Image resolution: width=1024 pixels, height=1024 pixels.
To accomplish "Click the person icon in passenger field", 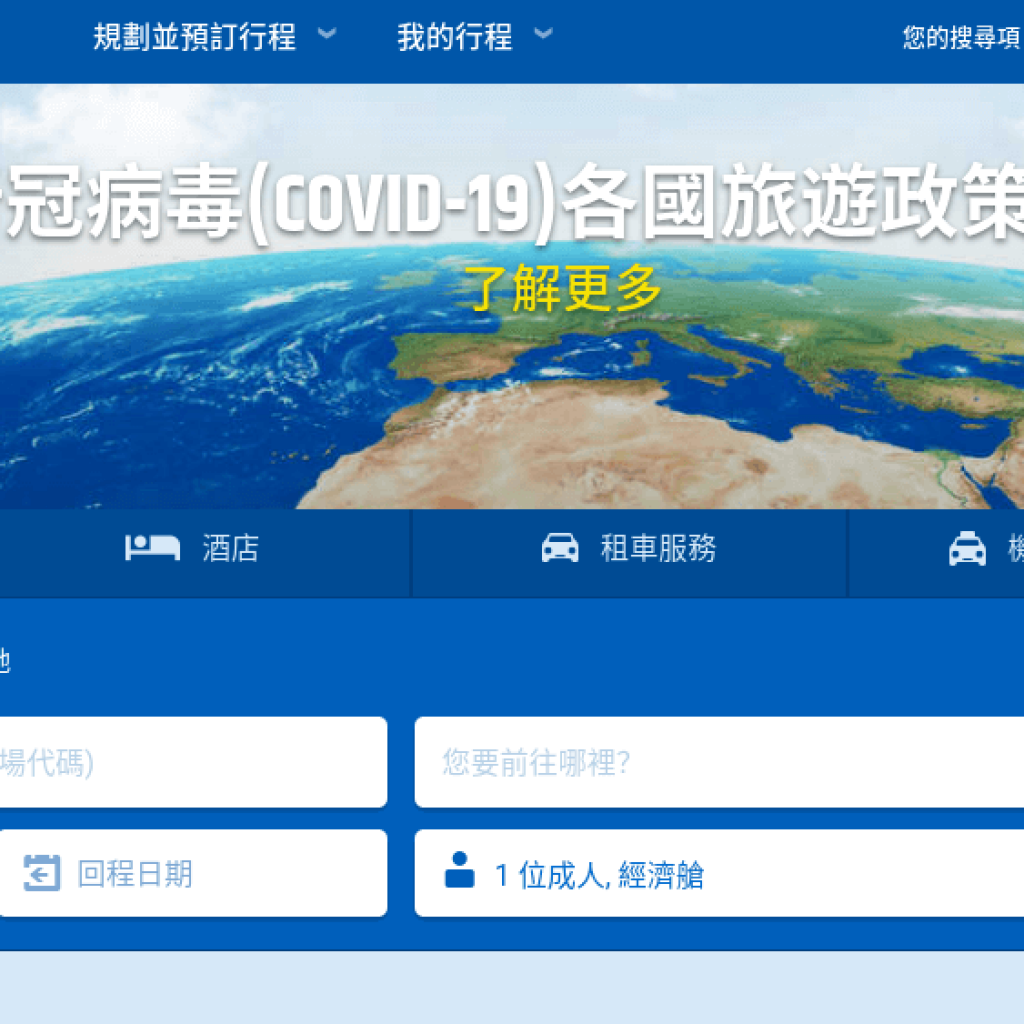I will pos(459,870).
